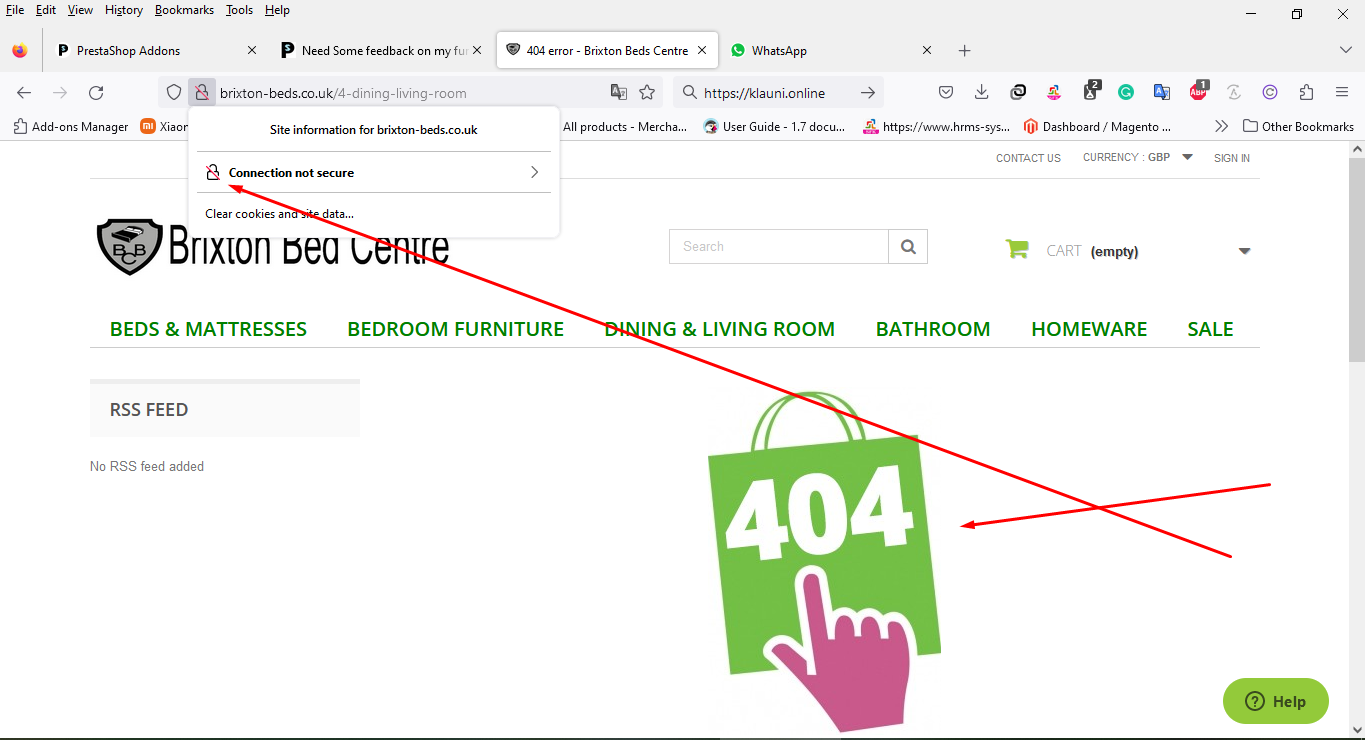The width and height of the screenshot is (1365, 740).
Task: Open the View menu
Action: [80, 10]
